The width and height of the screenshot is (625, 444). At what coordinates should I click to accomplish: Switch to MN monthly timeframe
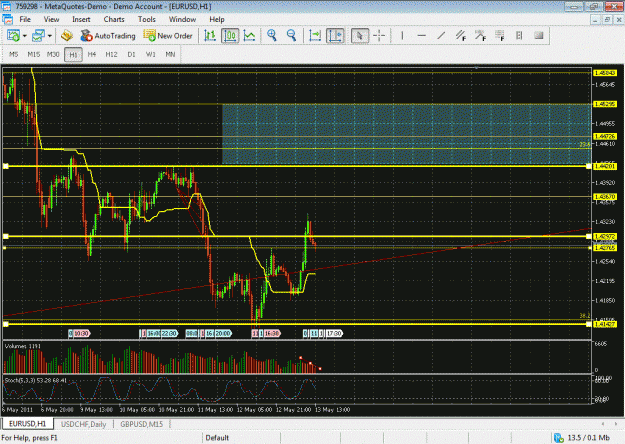(x=170, y=55)
